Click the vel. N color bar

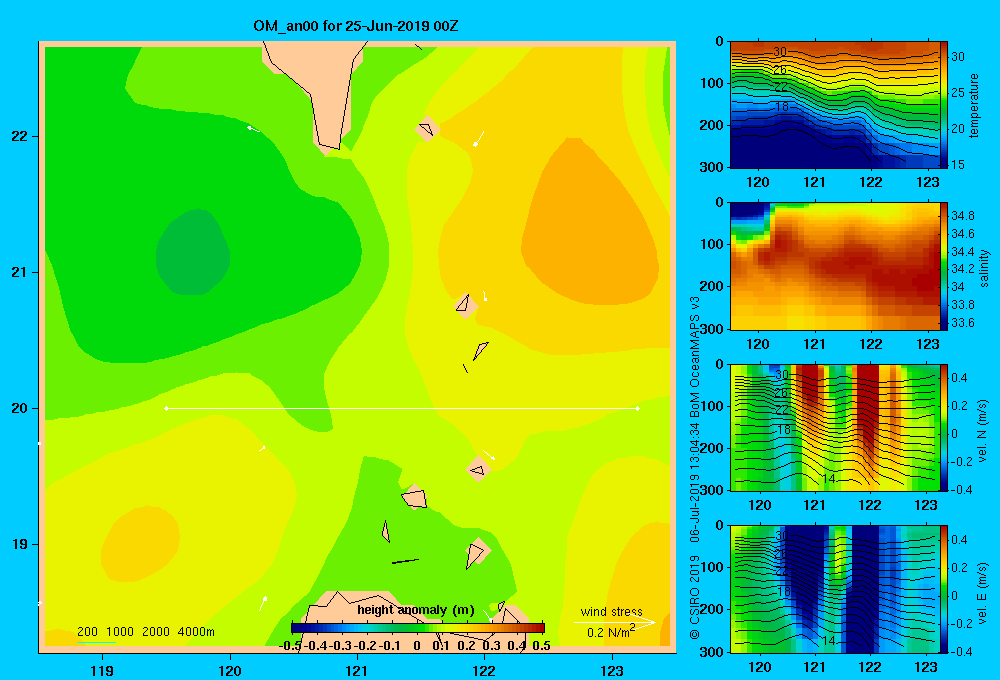pos(943,427)
